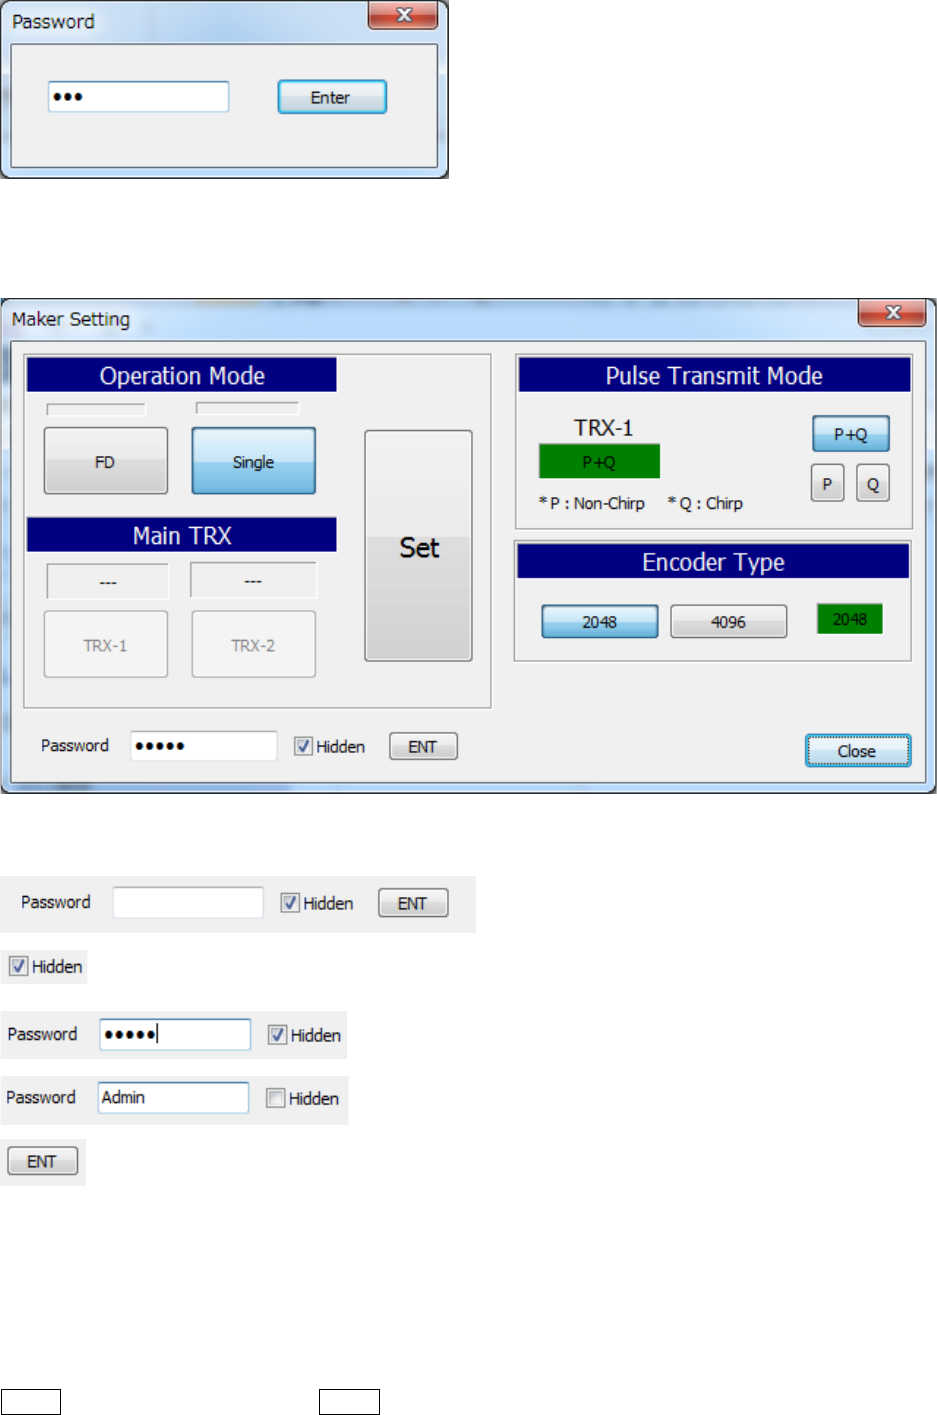The image size is (937, 1415).
Task: Select Q (Chirp) pulse button
Action: tap(873, 483)
